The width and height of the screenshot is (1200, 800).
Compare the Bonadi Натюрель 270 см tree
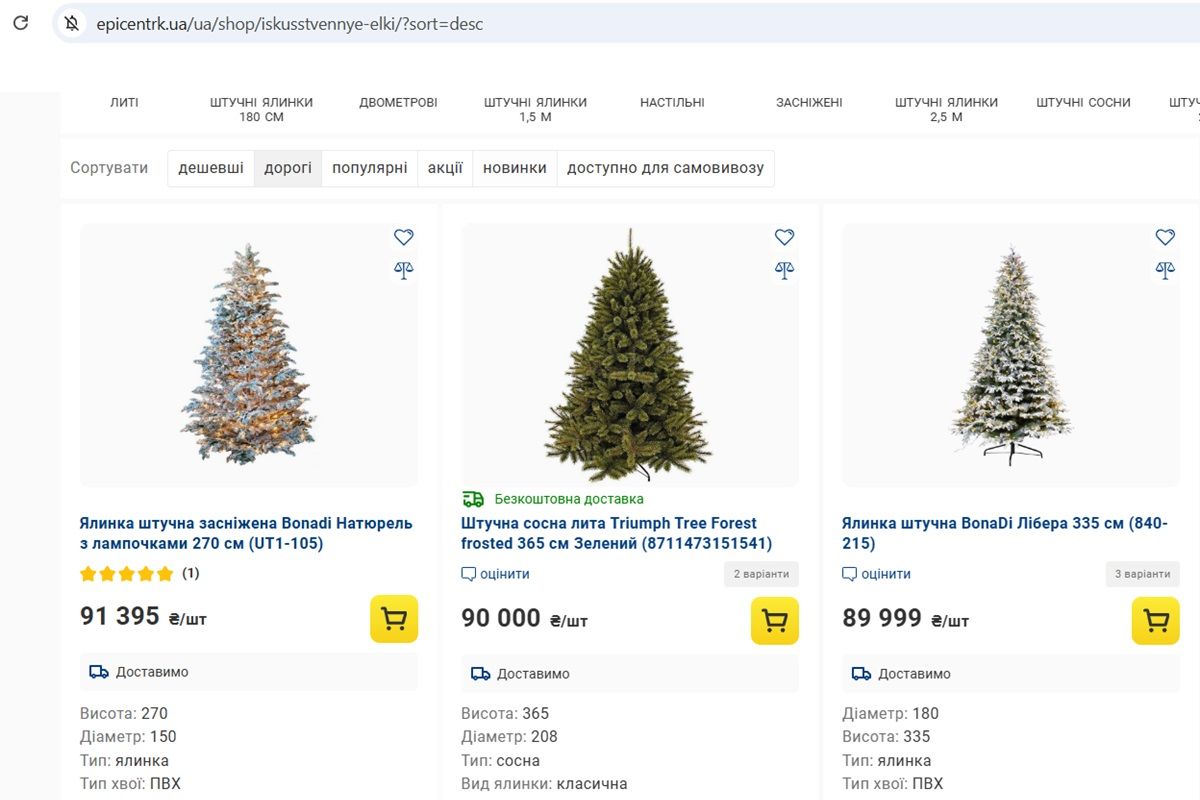pos(403,269)
